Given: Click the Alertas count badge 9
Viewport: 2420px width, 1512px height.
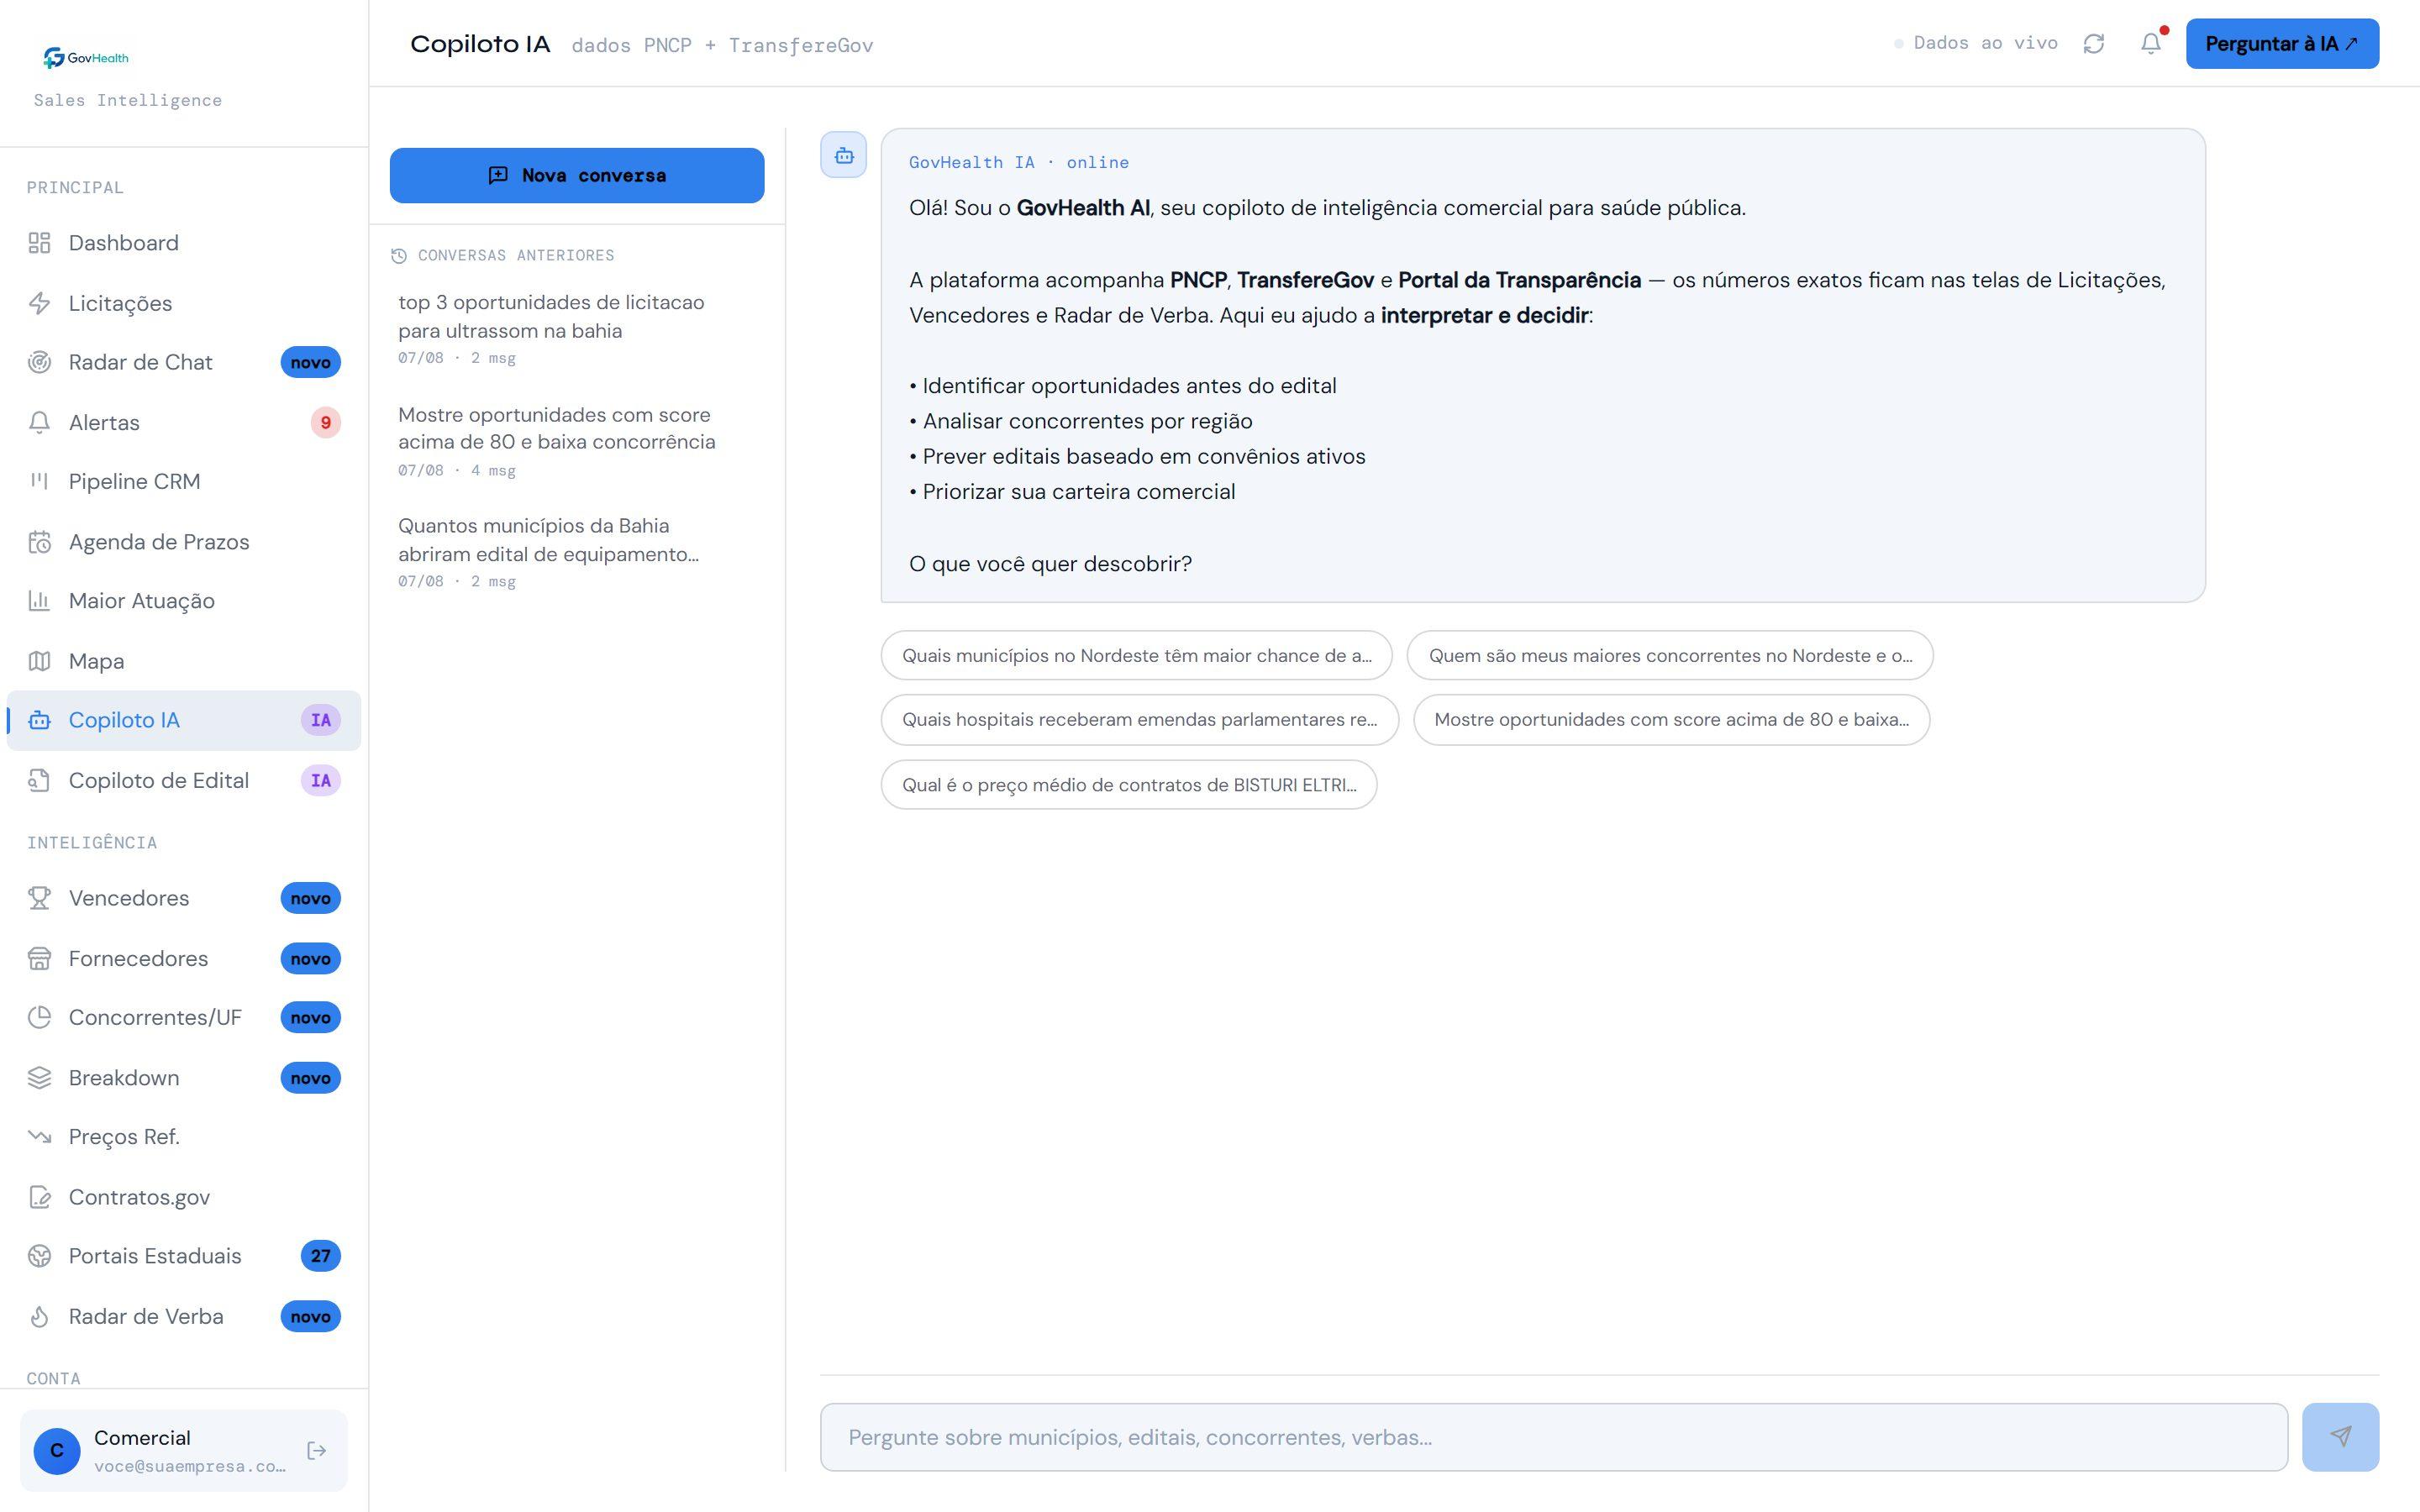Looking at the screenshot, I should coord(325,422).
